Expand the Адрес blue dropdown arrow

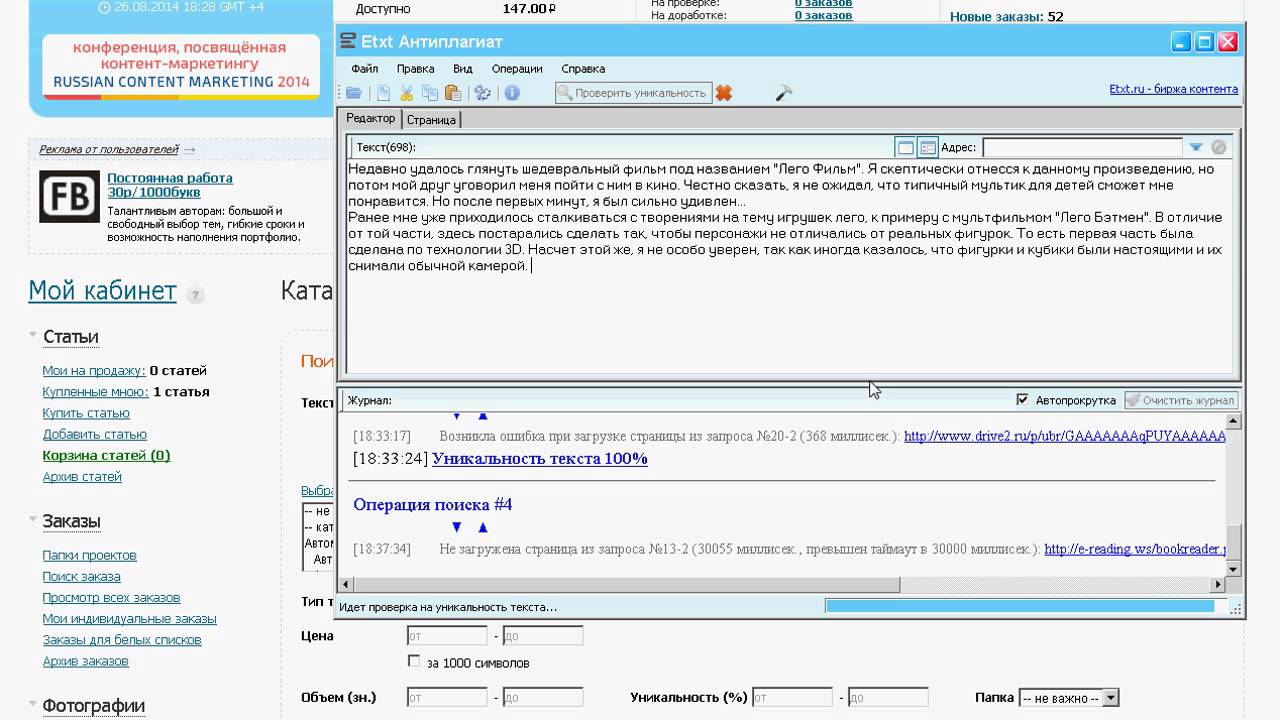click(x=1195, y=148)
